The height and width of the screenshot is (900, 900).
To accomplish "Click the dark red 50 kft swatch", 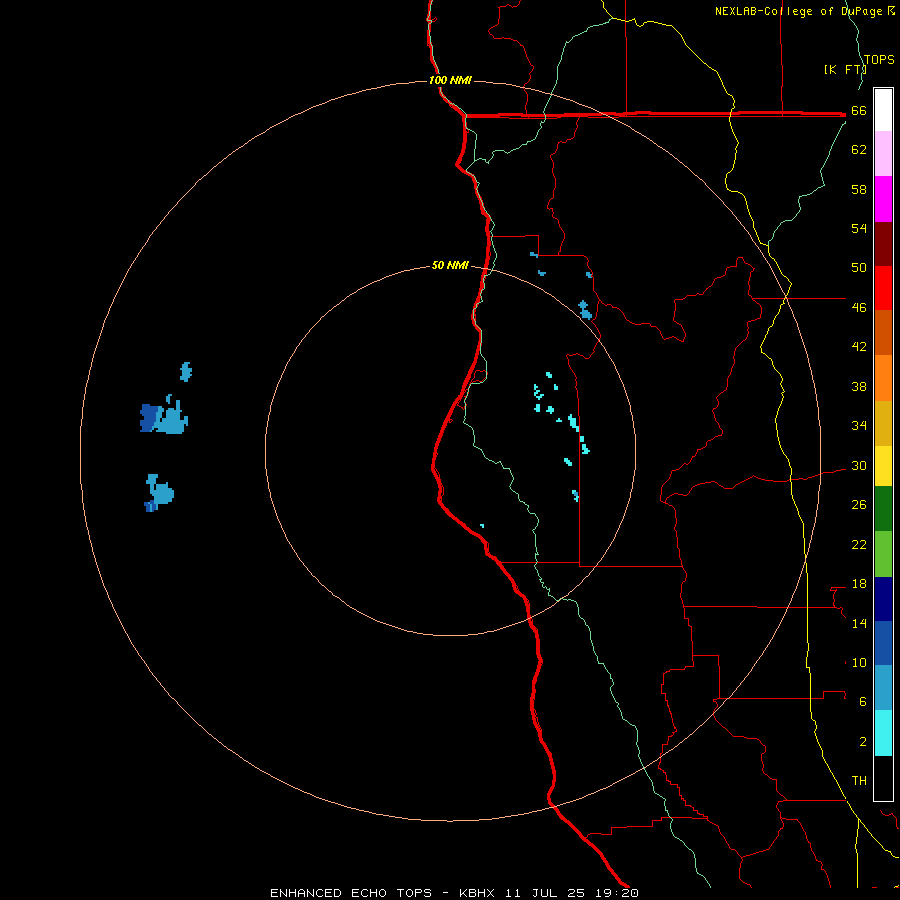I will click(883, 243).
